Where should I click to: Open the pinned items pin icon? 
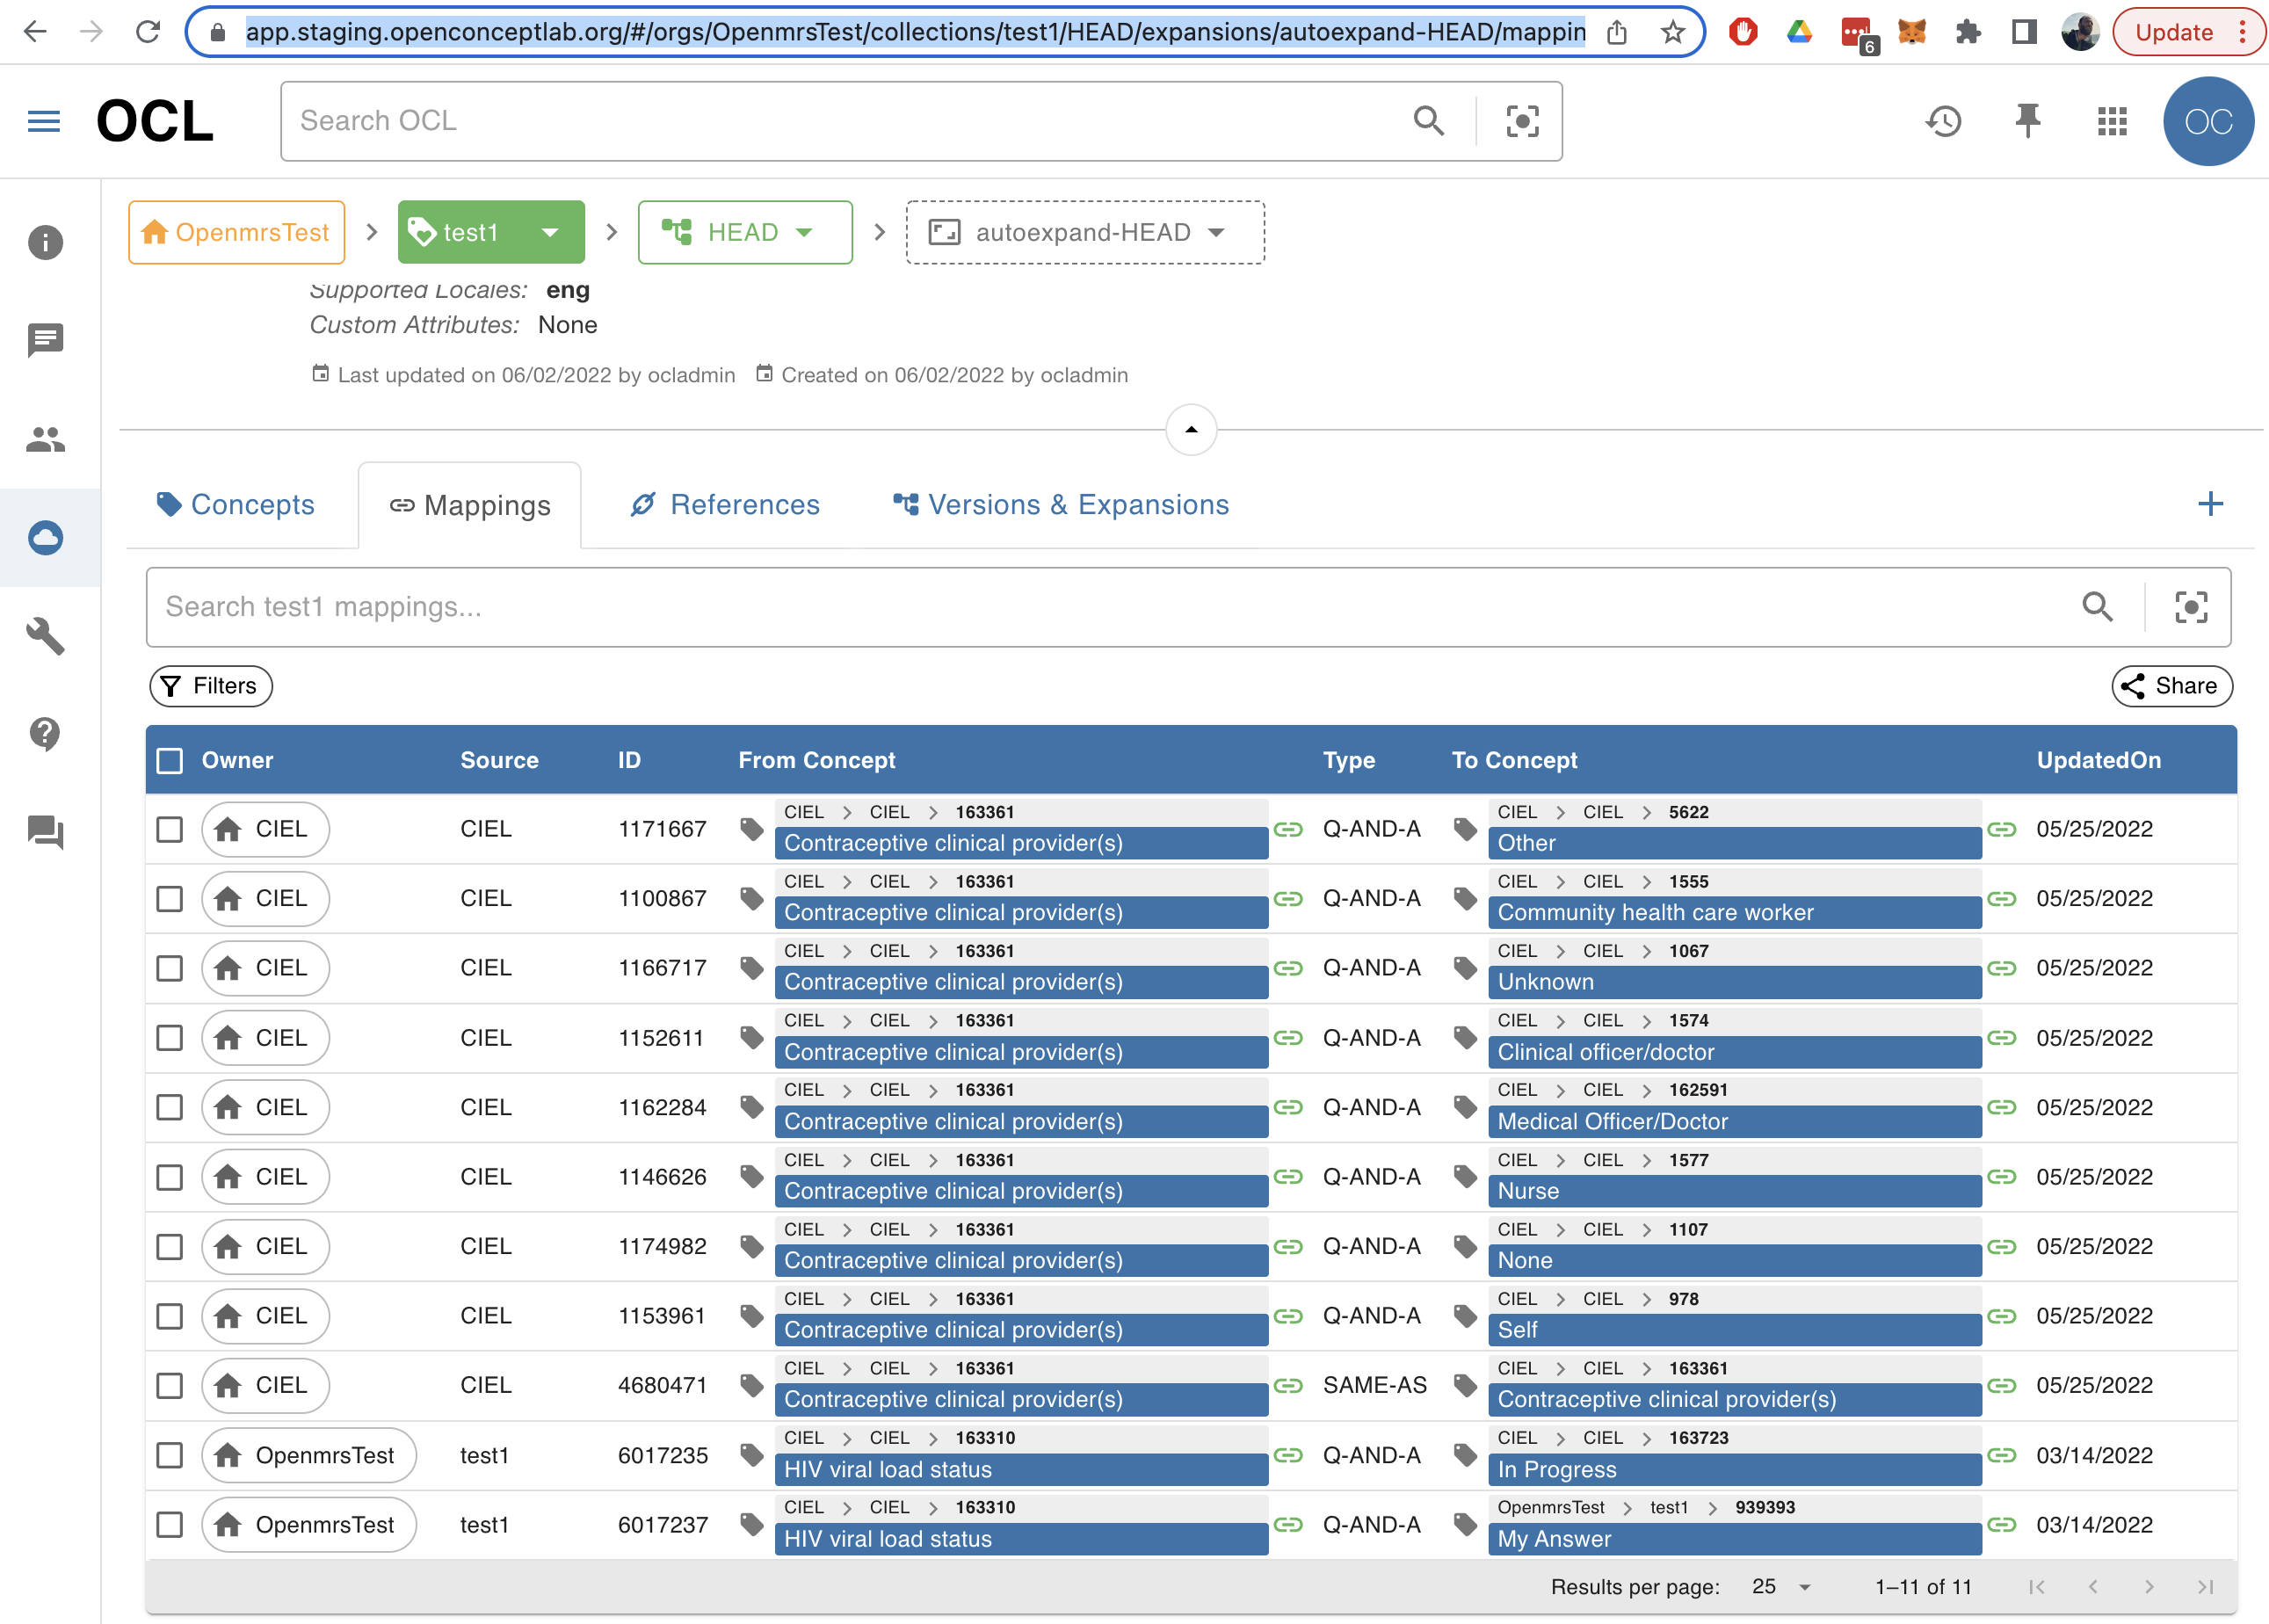2026,121
